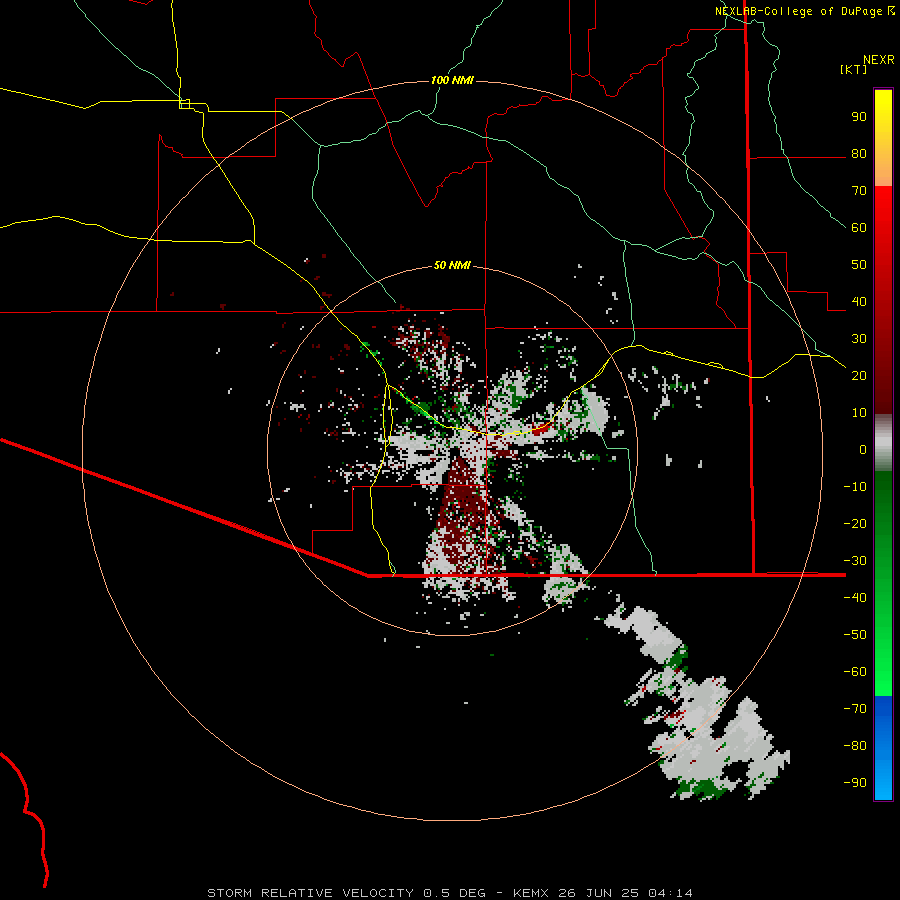The width and height of the screenshot is (900, 900).
Task: Click the -90 value on the velocity scale
Action: point(855,783)
